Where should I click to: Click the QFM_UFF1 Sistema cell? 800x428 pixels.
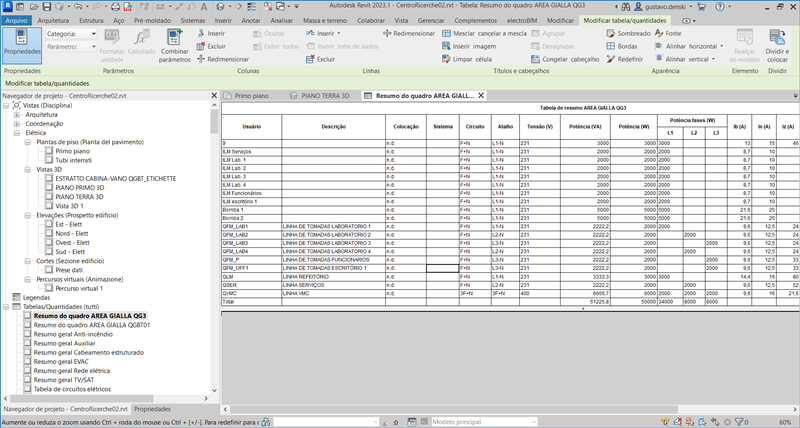pyautogui.click(x=442, y=268)
